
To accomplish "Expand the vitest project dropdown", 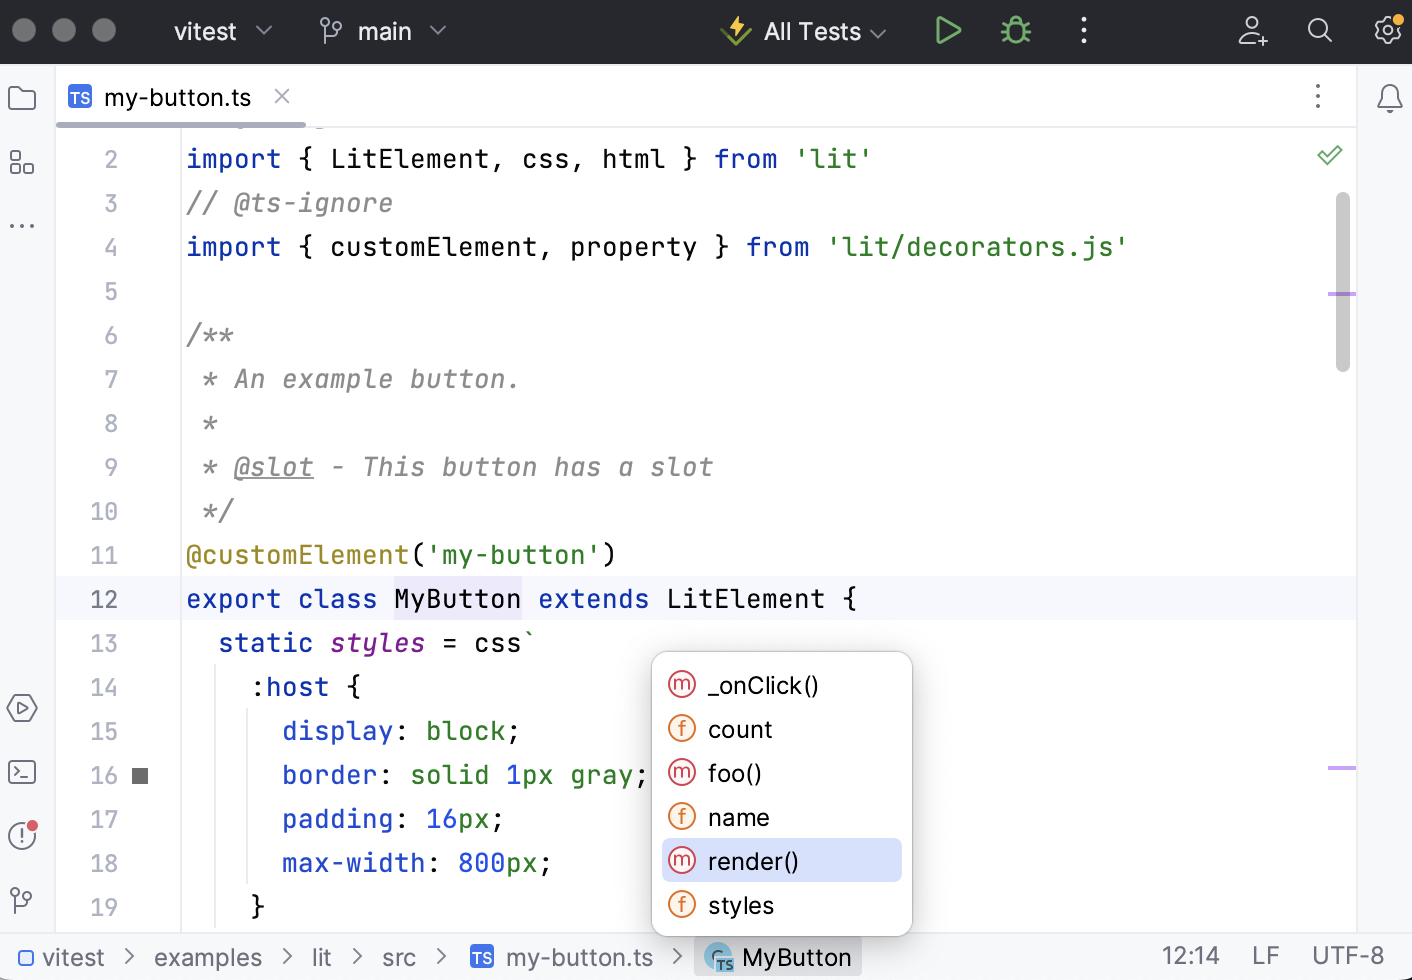I will point(222,31).
